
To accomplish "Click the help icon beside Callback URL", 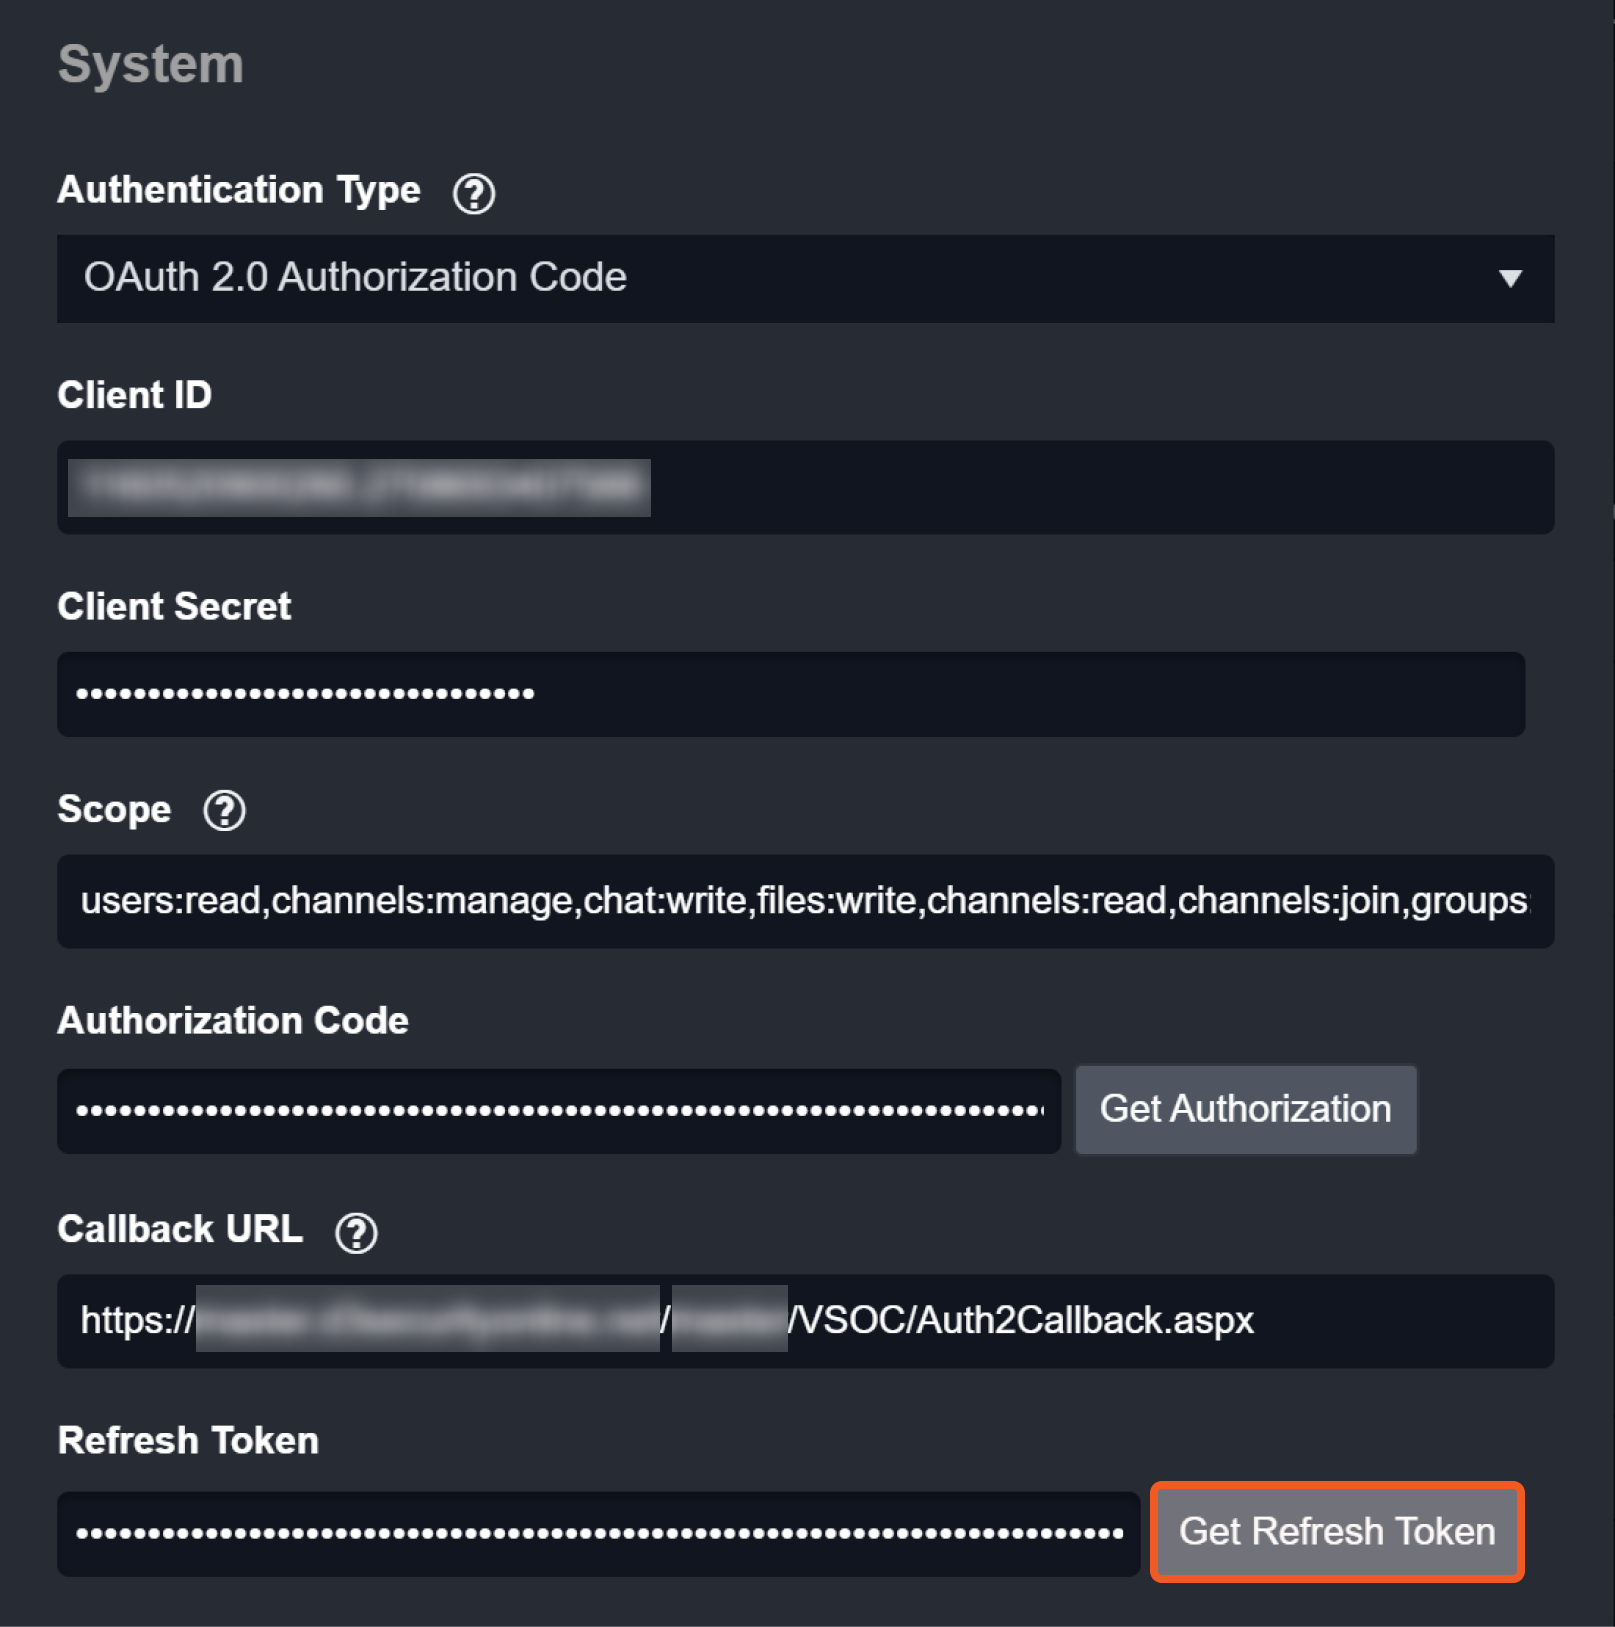I will [356, 1232].
